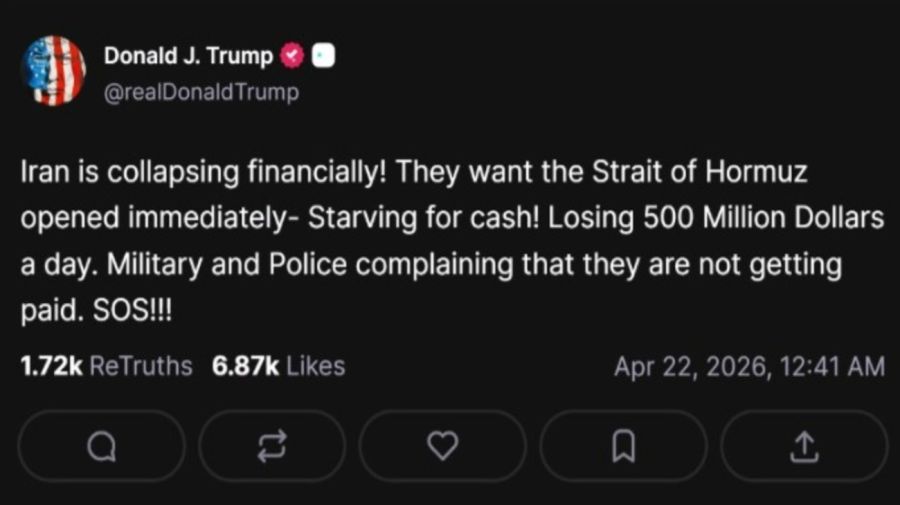Click the Apr 22, 2026 date

687,367
